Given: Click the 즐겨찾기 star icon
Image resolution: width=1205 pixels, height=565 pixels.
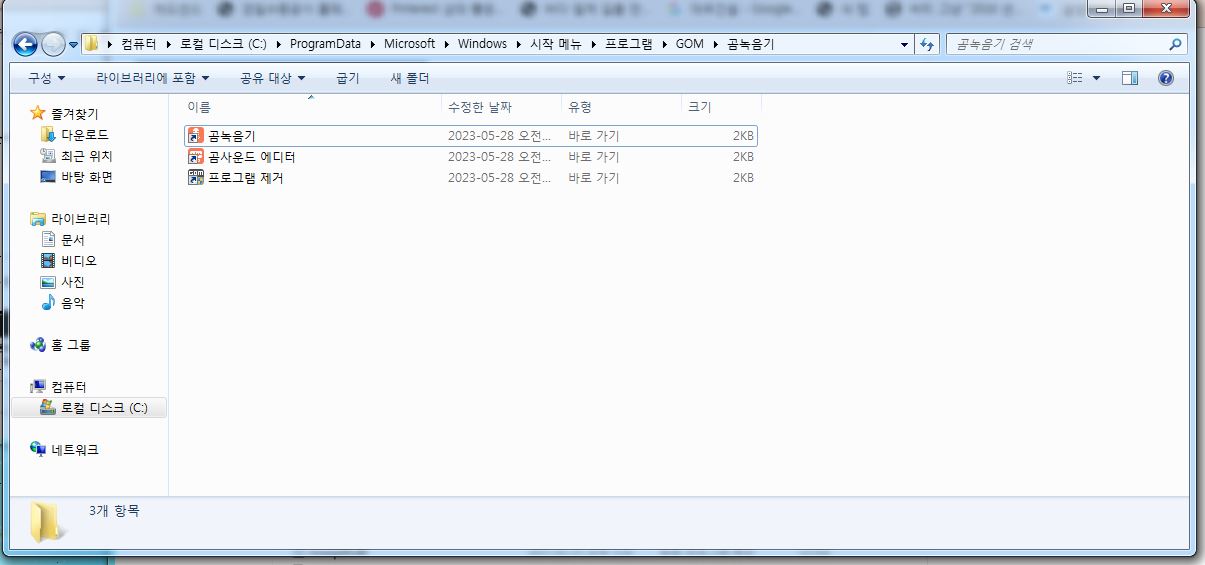Looking at the screenshot, I should [x=38, y=113].
